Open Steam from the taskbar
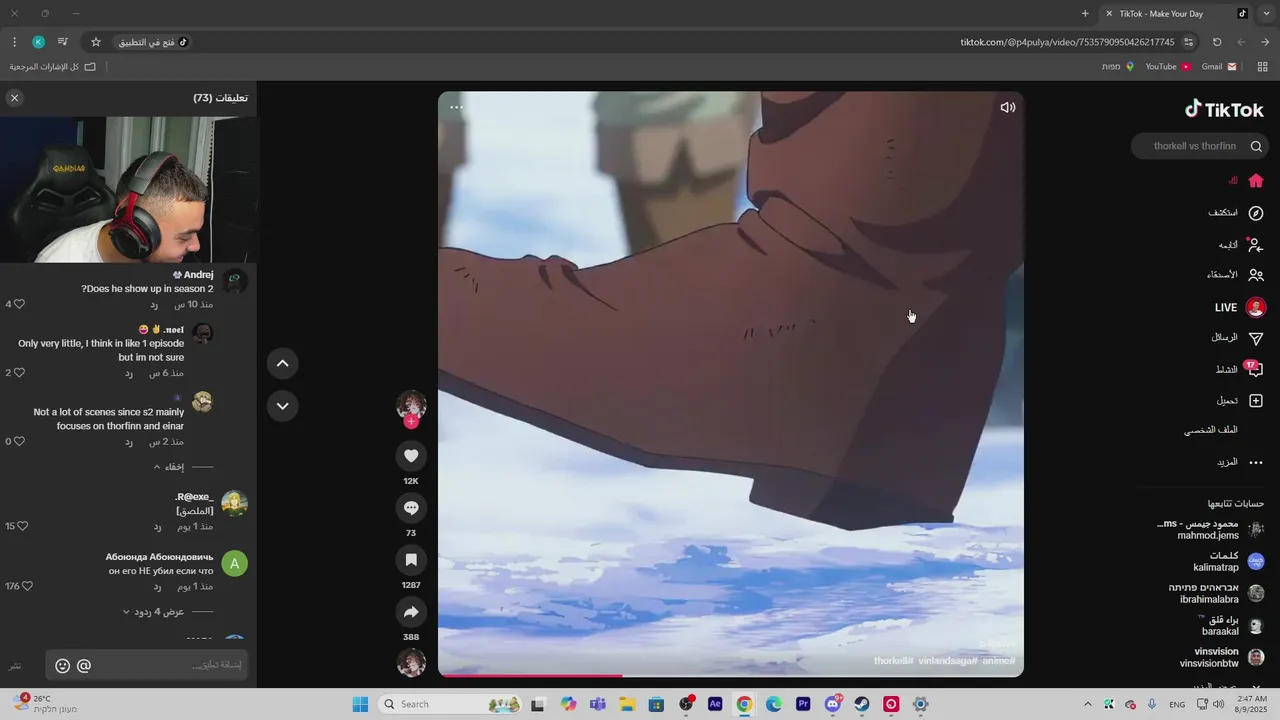This screenshot has width=1280, height=720. (862, 704)
